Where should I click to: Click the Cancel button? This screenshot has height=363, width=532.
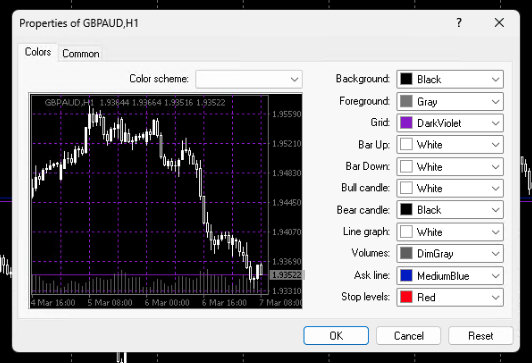tap(408, 336)
